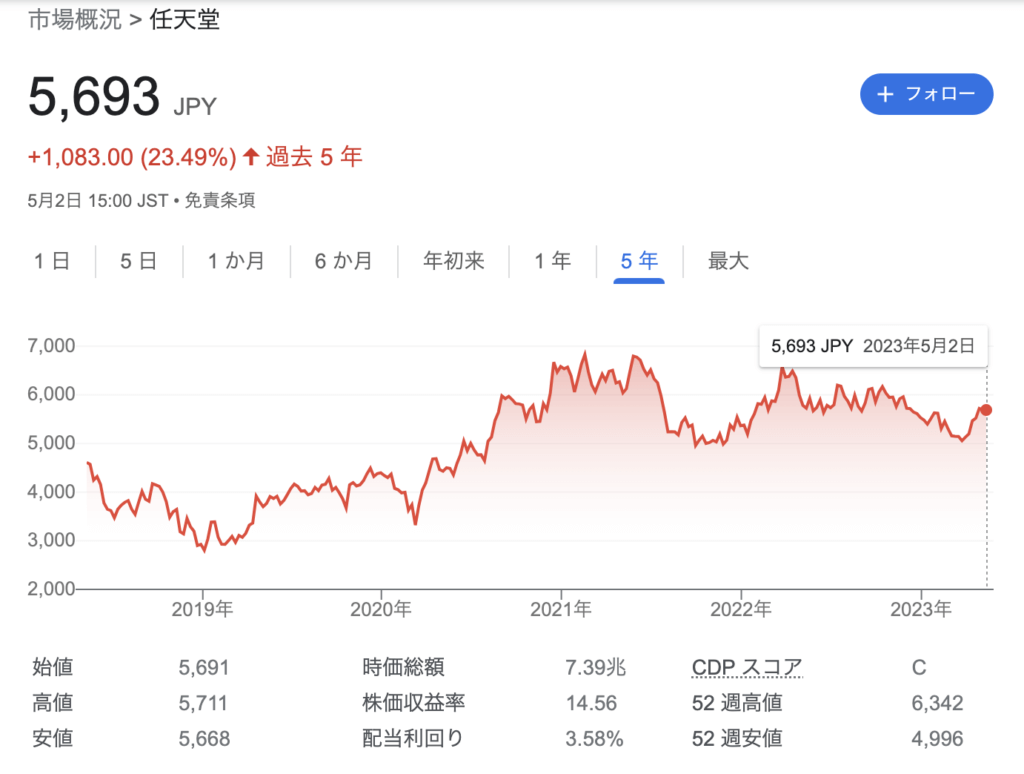Click the 時価総額 label
The image size is (1024, 774).
[404, 667]
